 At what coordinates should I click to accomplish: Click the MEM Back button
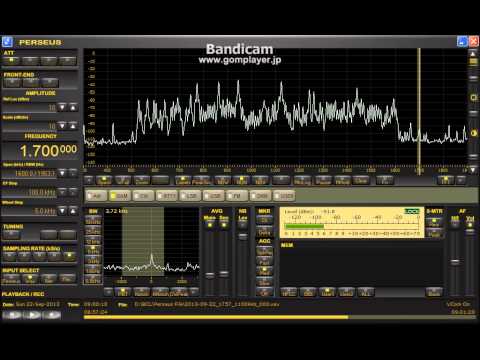(x=434, y=292)
